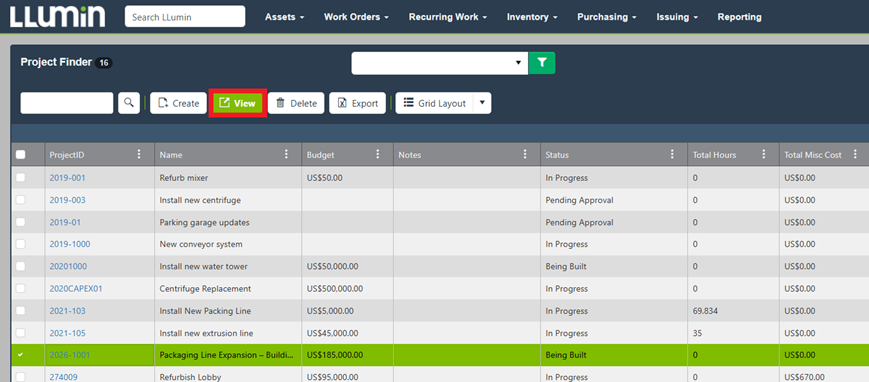
Task: Toggle the select-all header checkbox
Action: tap(21, 155)
